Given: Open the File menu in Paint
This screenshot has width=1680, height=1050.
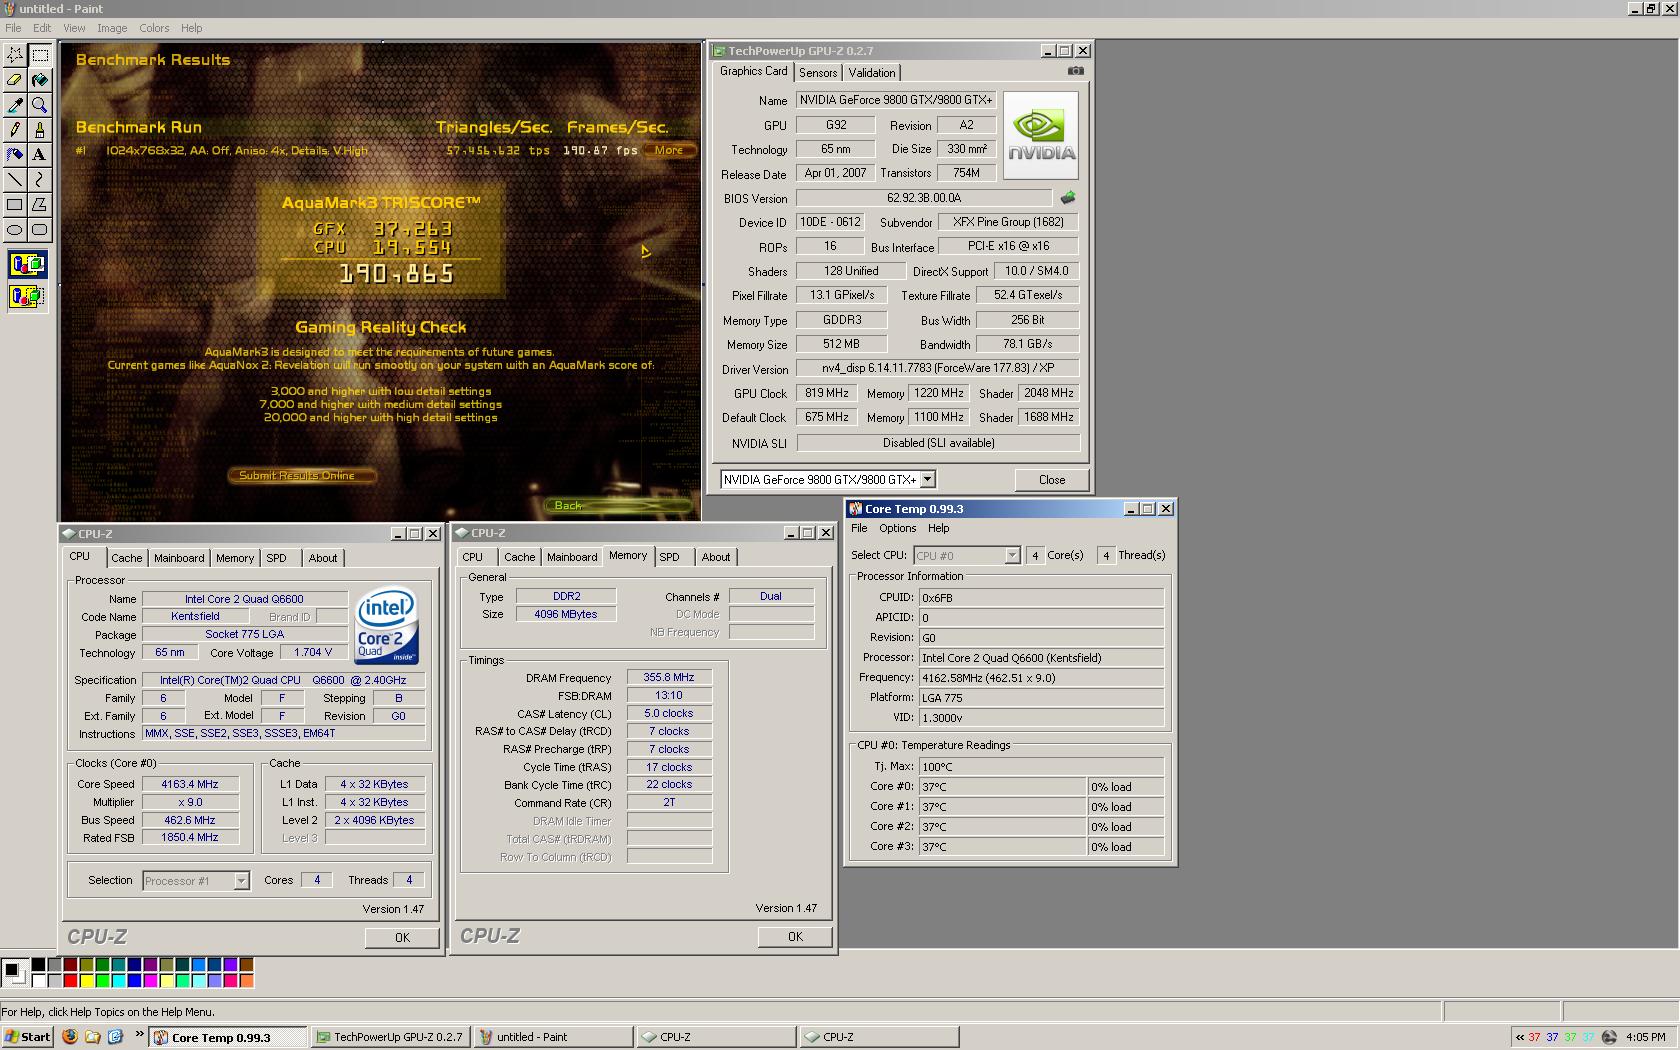Looking at the screenshot, I should [x=13, y=28].
